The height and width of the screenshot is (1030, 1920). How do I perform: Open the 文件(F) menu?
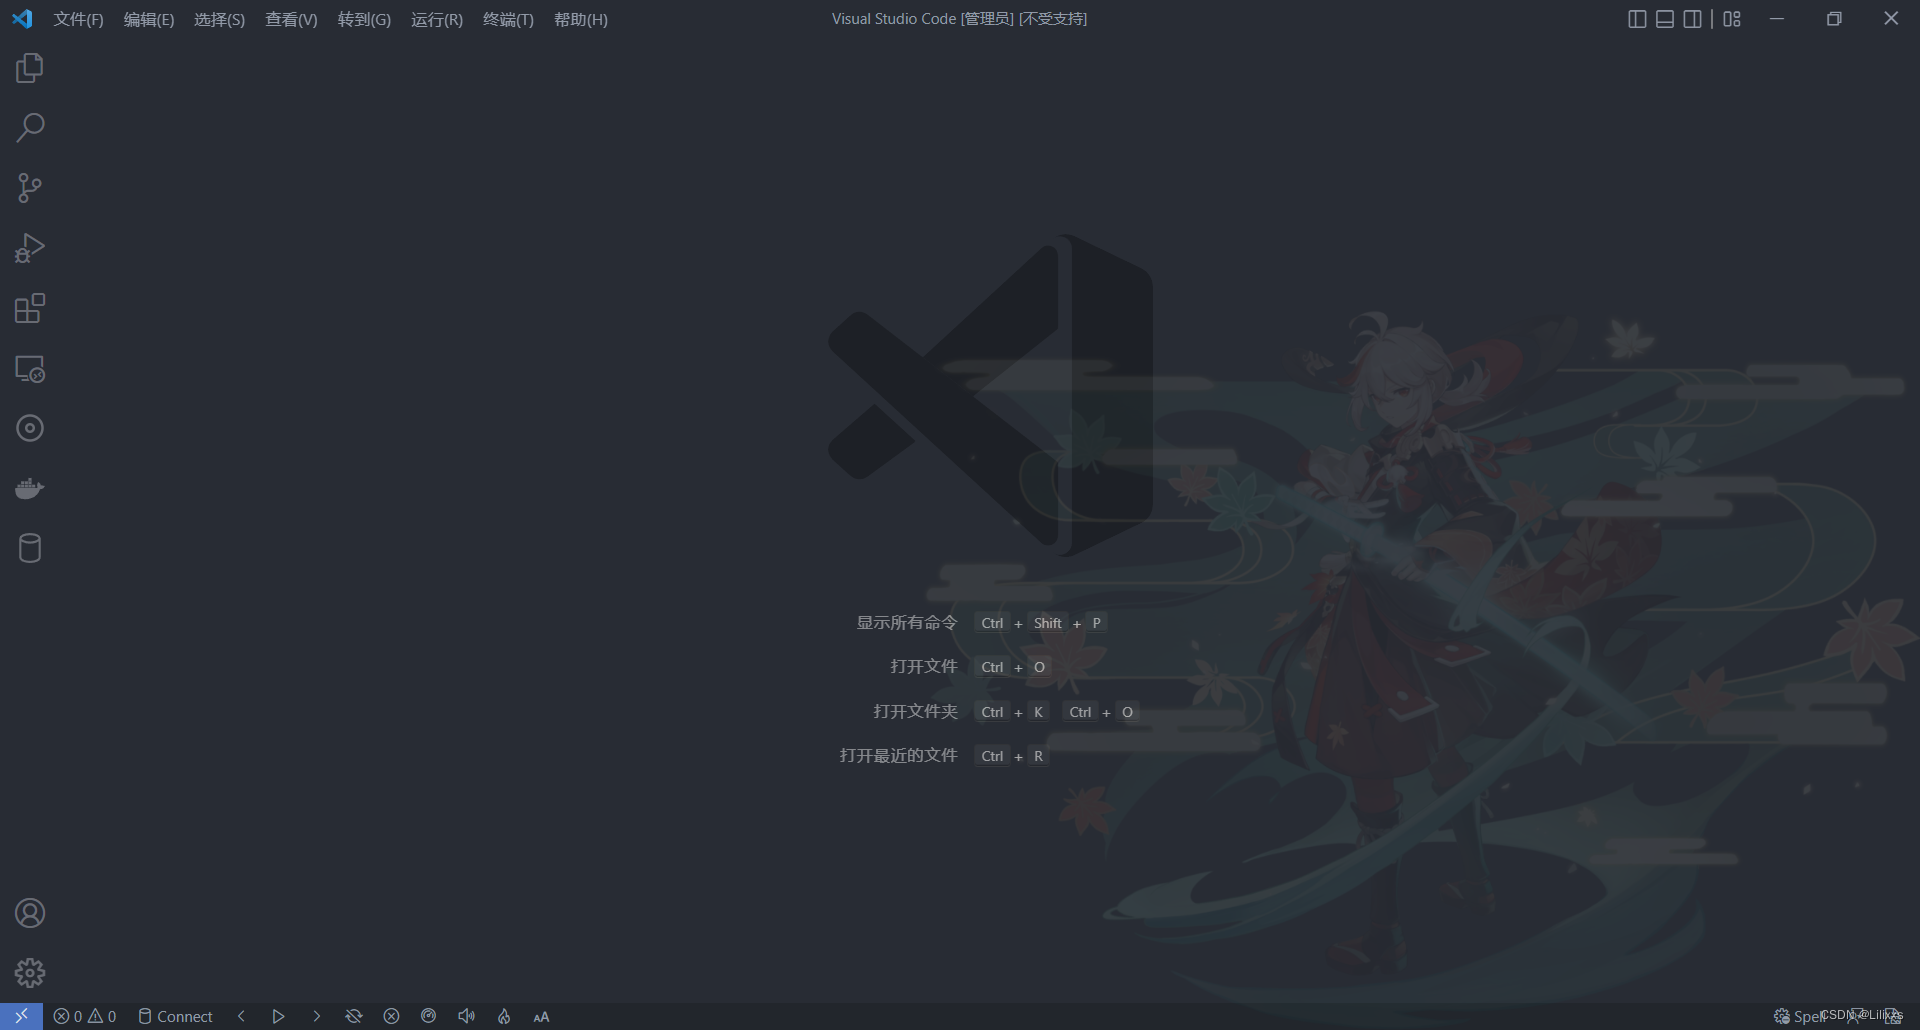click(x=78, y=19)
